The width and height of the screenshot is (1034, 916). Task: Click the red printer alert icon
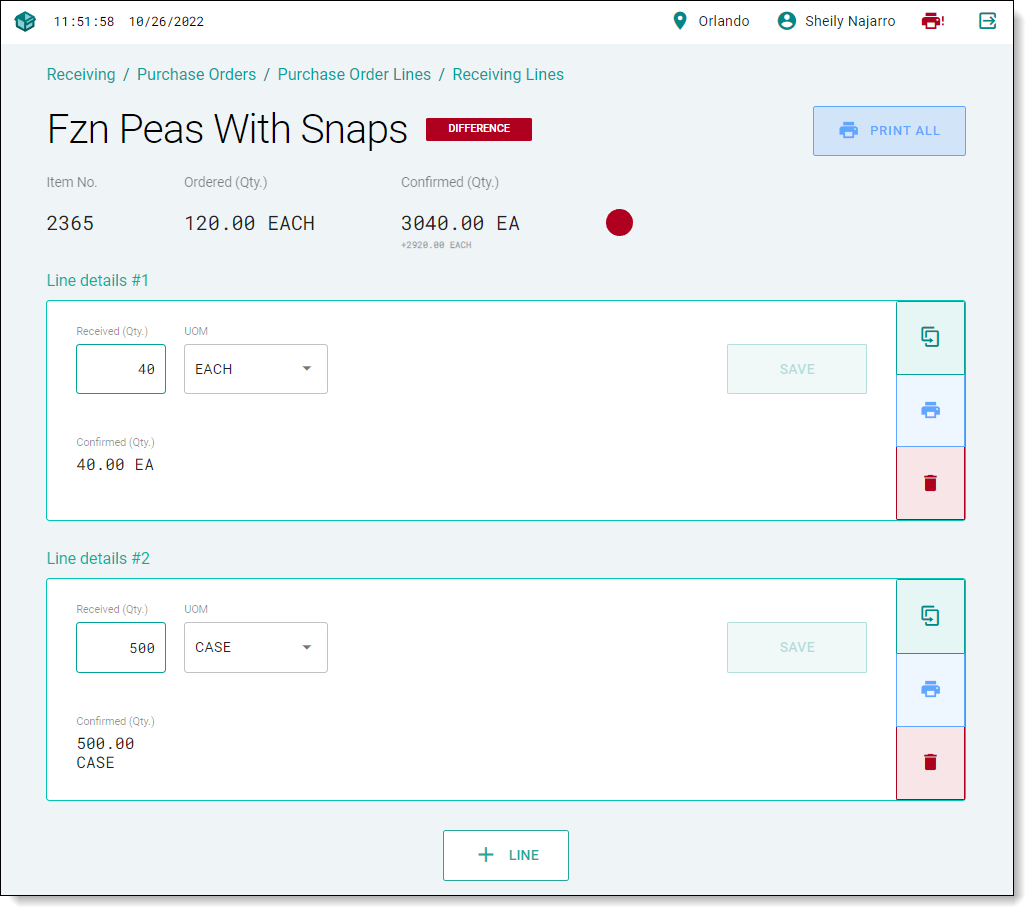coord(932,21)
